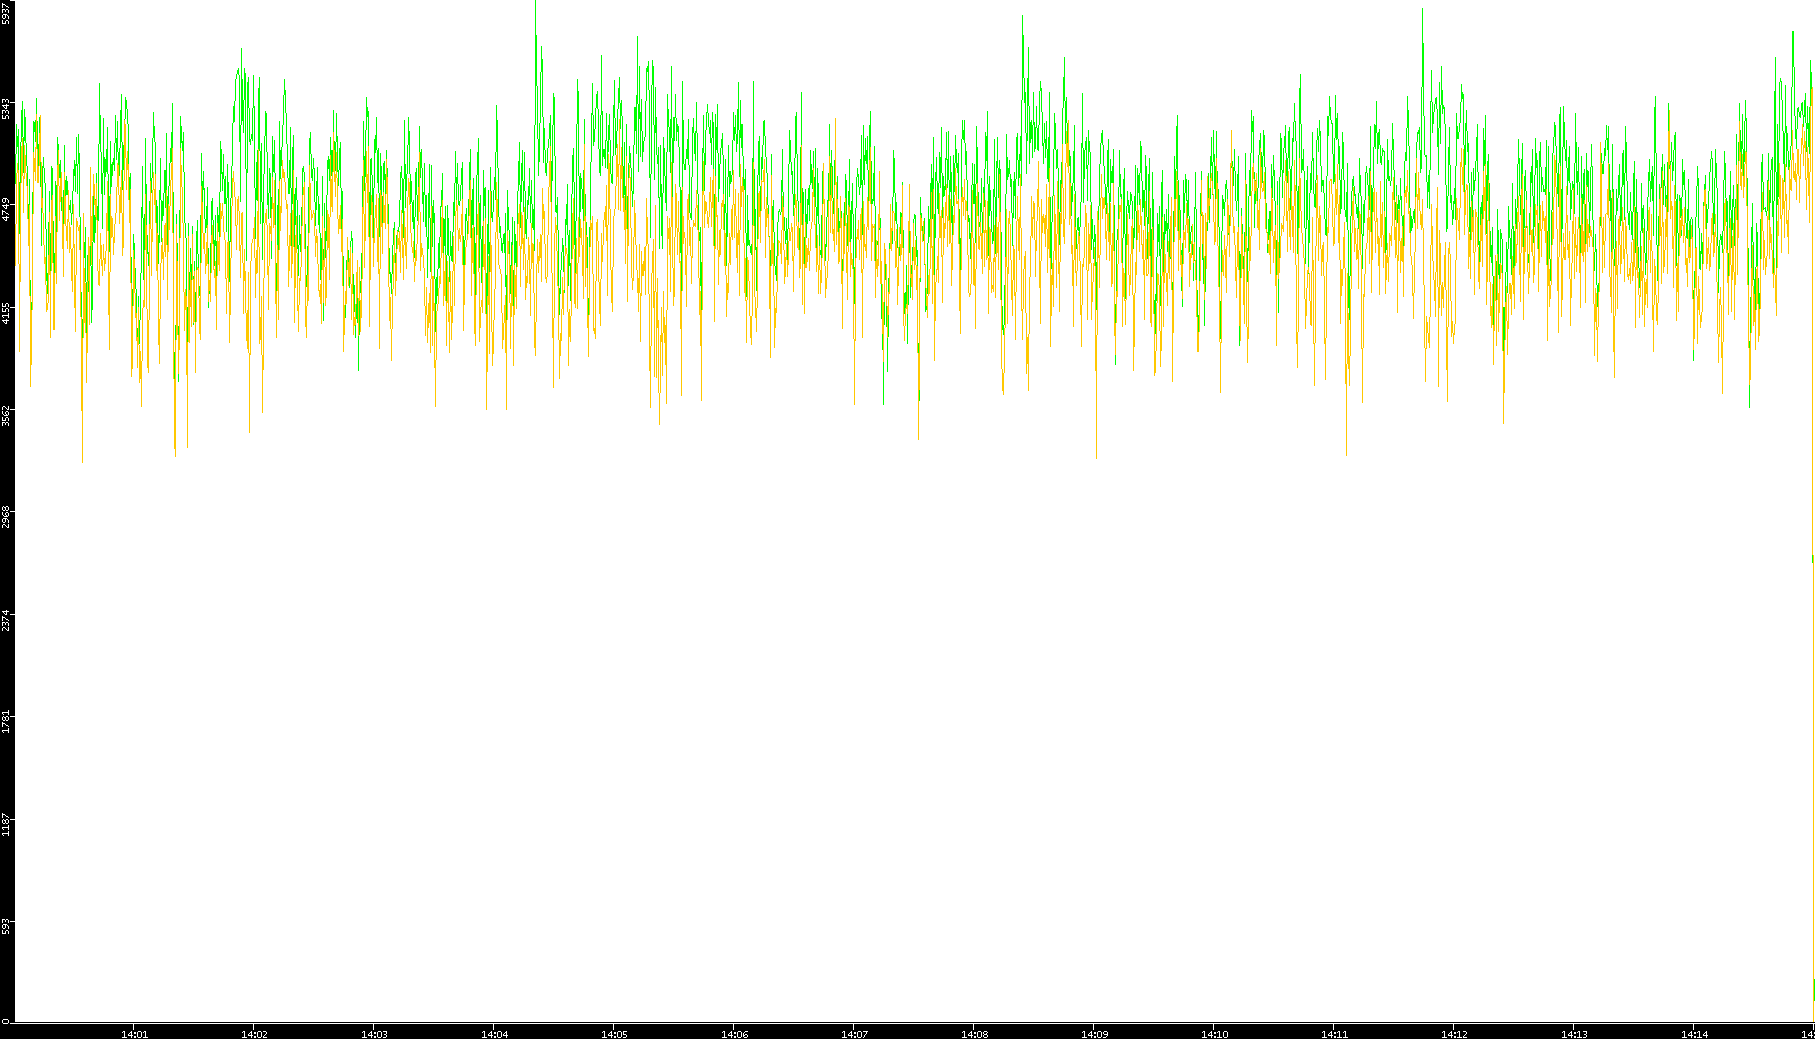1815x1039 pixels.
Task: Click the 3562 tick label on the y-axis
Action: point(6,415)
